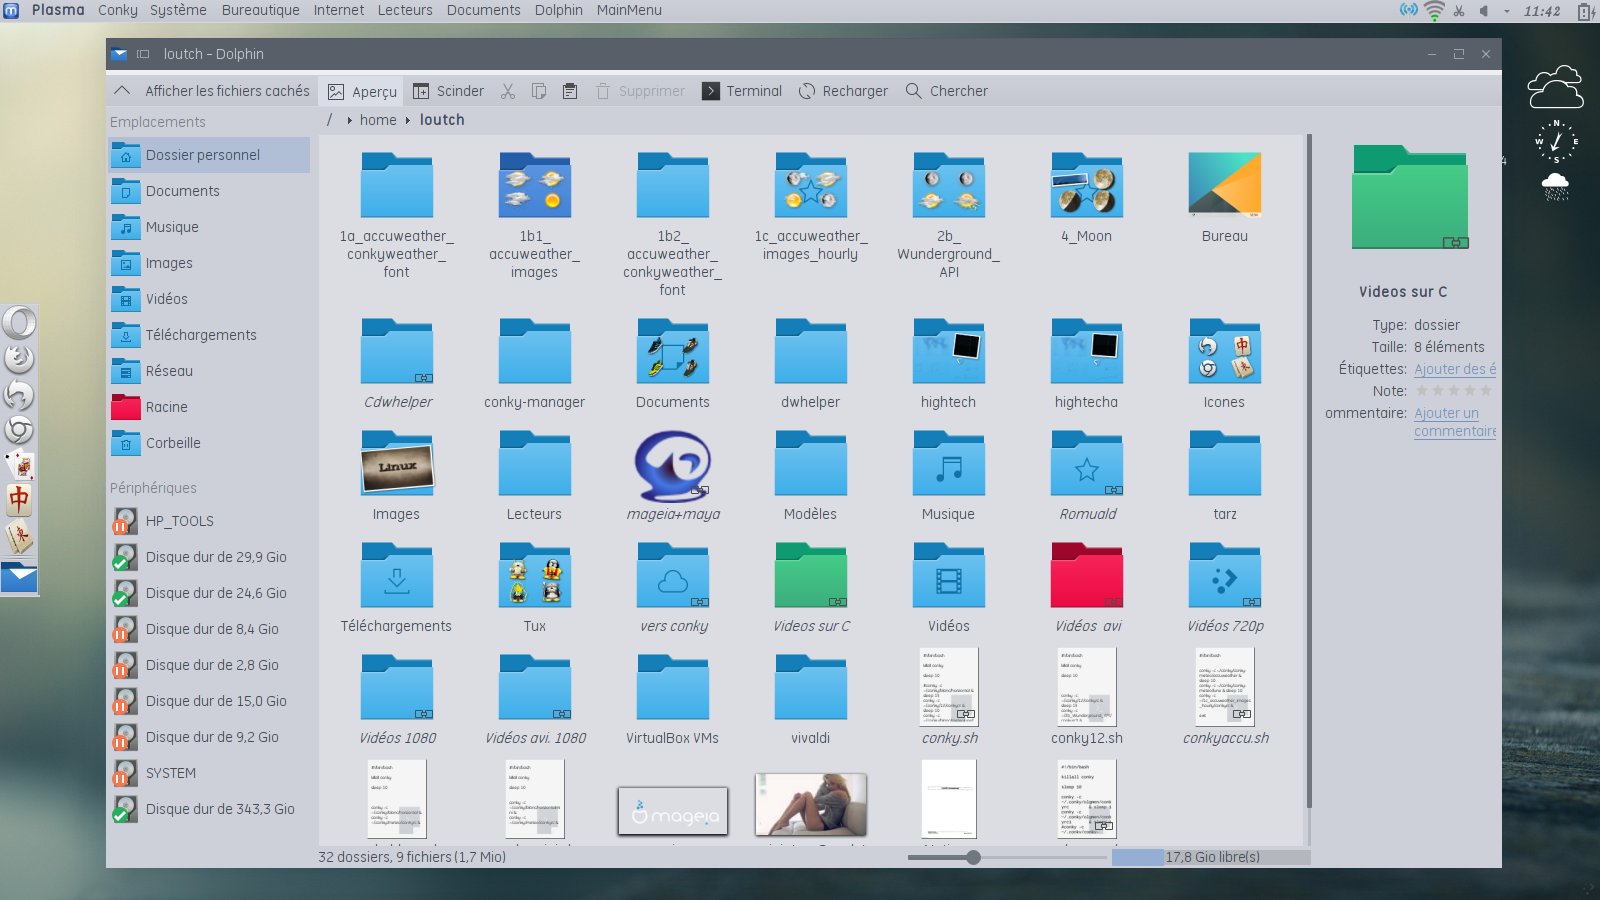Select Vidéos in places sidebar

pos(209,299)
